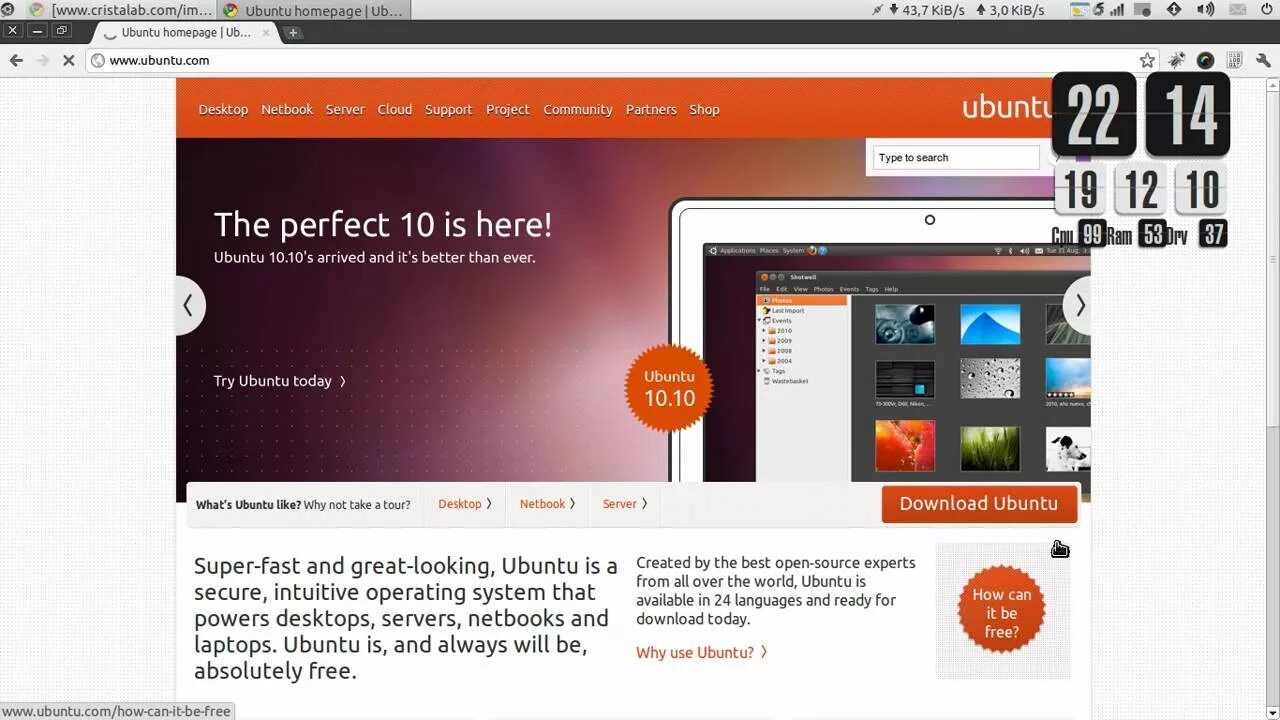1280x720 pixels.
Task: Open the Project navigation menu item
Action: (508, 109)
